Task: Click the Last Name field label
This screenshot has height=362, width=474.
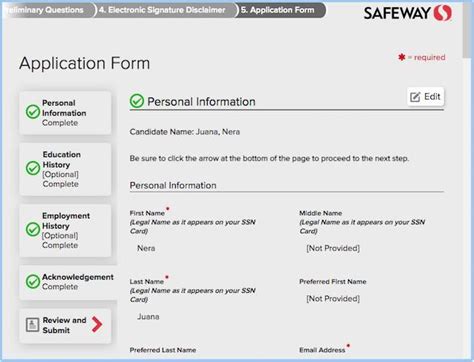Action: coord(147,282)
